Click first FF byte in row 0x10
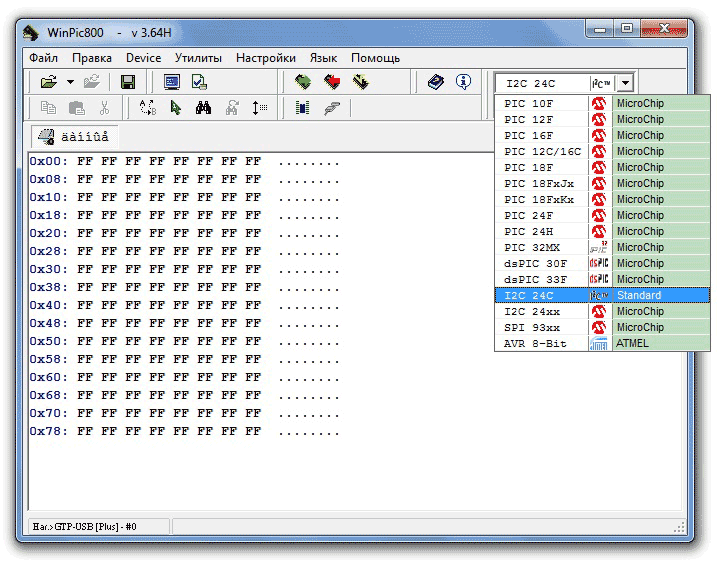 coord(85,197)
